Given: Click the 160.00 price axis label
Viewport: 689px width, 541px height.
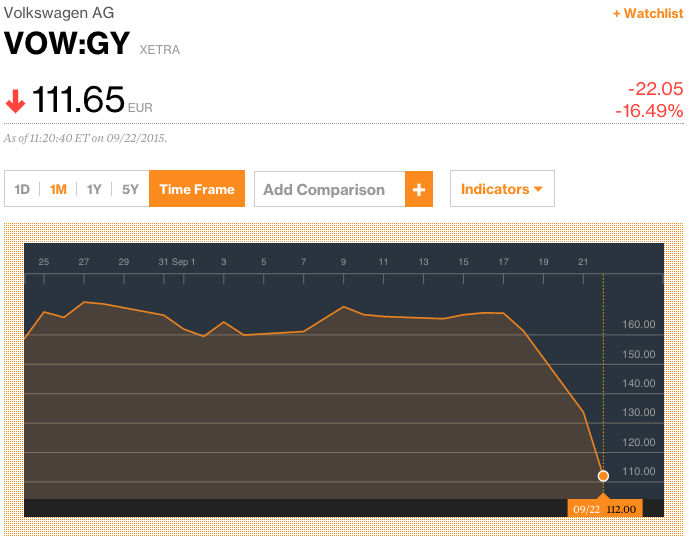Looking at the screenshot, I should pos(638,325).
